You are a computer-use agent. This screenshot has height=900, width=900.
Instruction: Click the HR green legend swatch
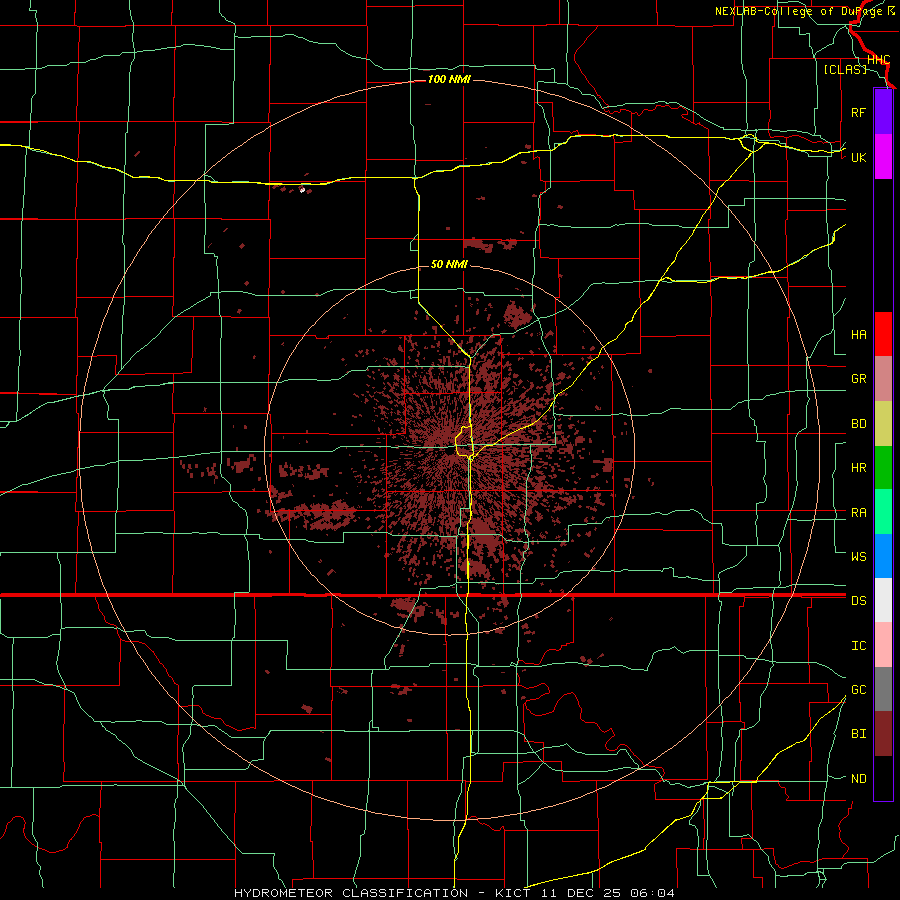coord(883,468)
